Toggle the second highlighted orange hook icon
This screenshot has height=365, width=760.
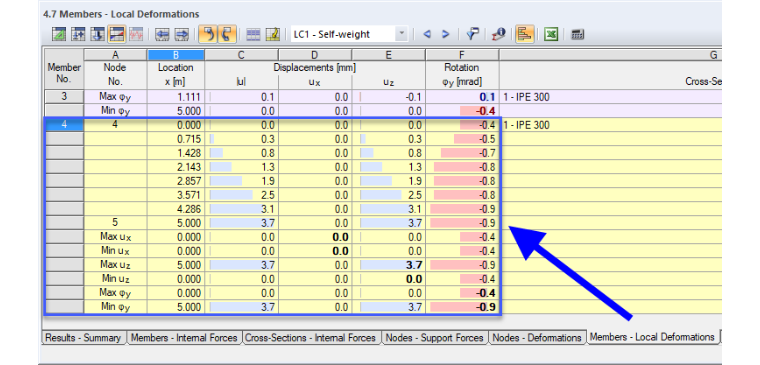tap(227, 34)
